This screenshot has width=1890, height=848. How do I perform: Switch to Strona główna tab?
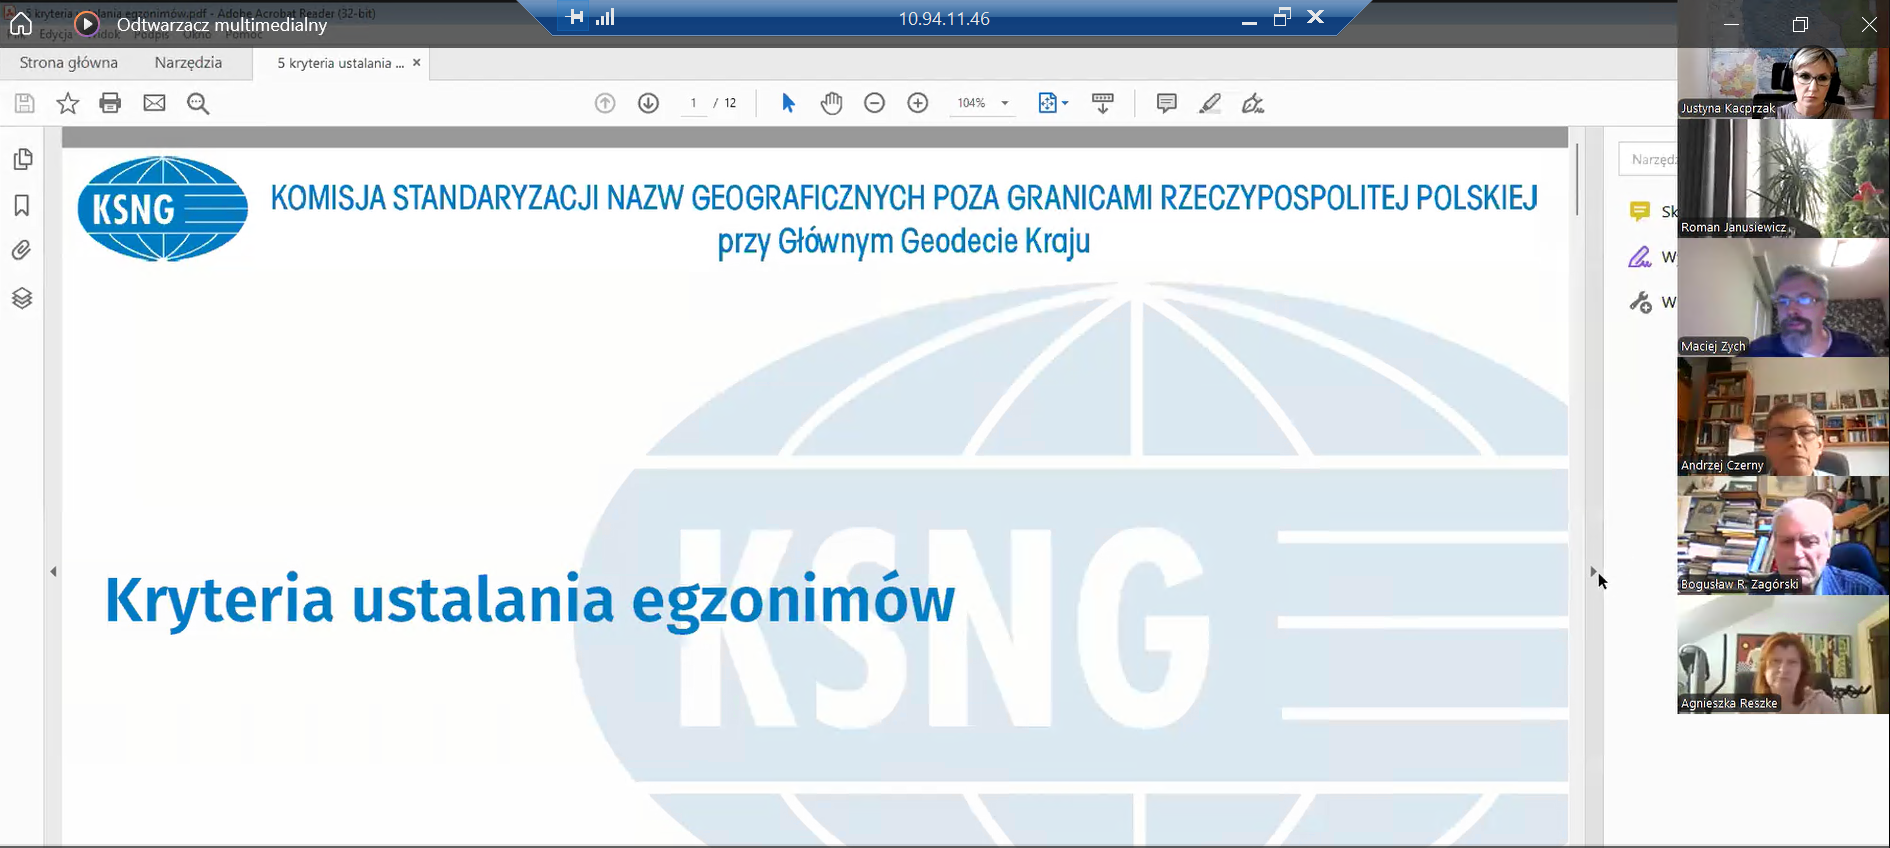tap(69, 63)
